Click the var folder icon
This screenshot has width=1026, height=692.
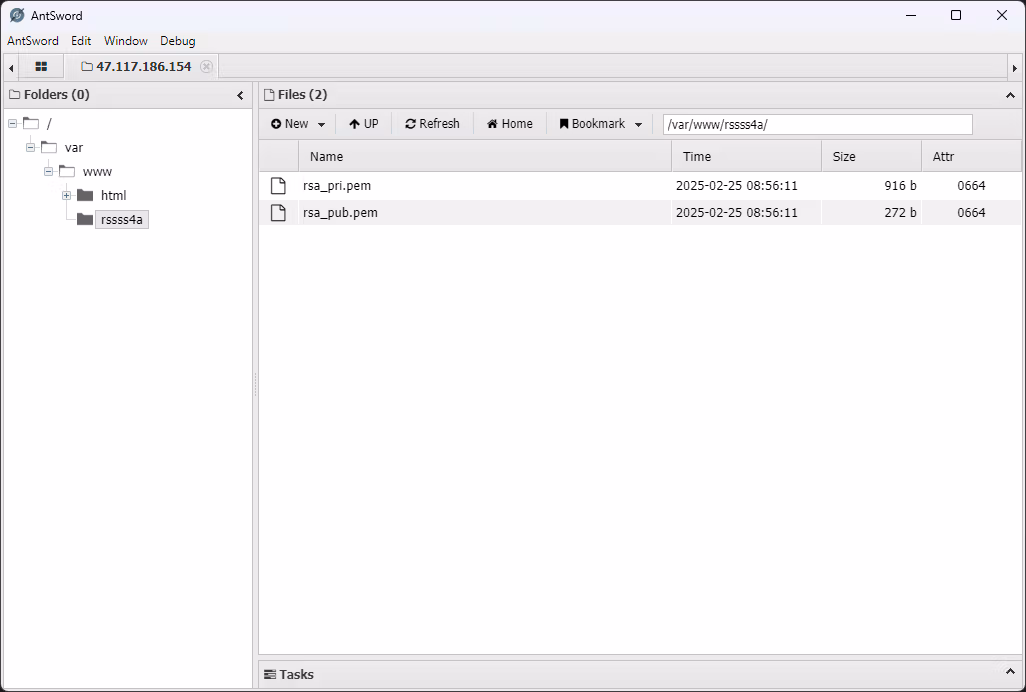click(x=49, y=147)
